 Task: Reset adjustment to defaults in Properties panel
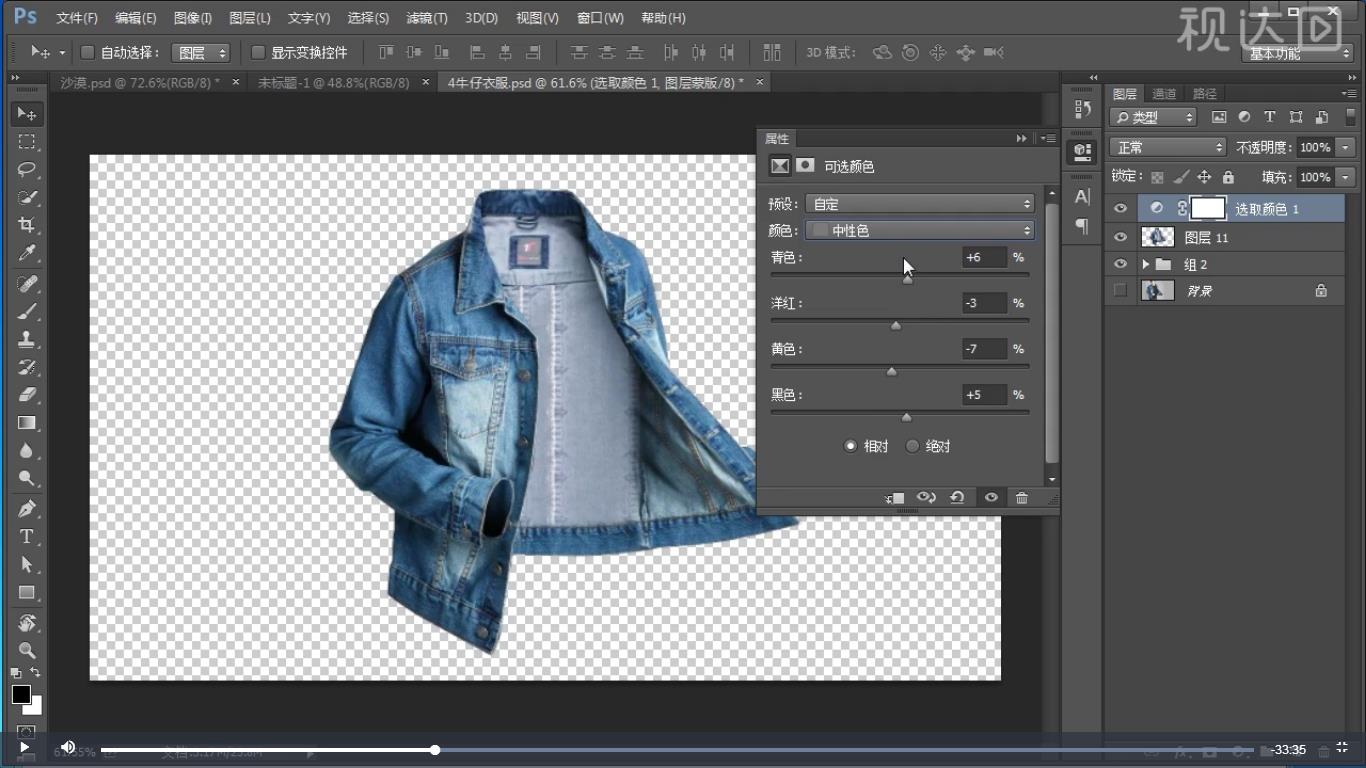coord(957,498)
